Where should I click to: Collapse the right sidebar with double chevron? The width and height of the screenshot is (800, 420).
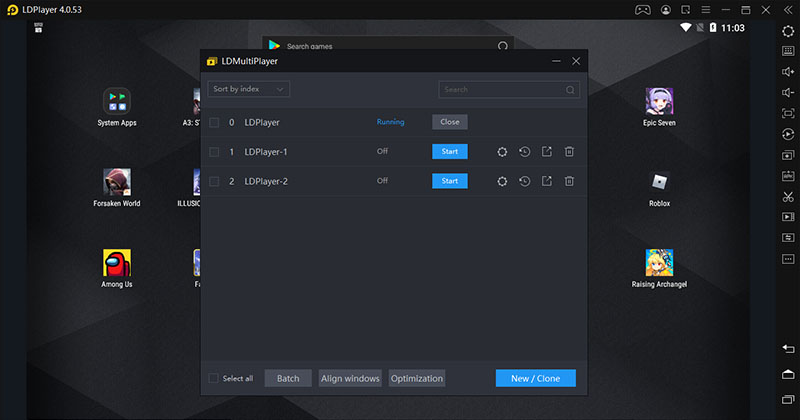(788, 10)
